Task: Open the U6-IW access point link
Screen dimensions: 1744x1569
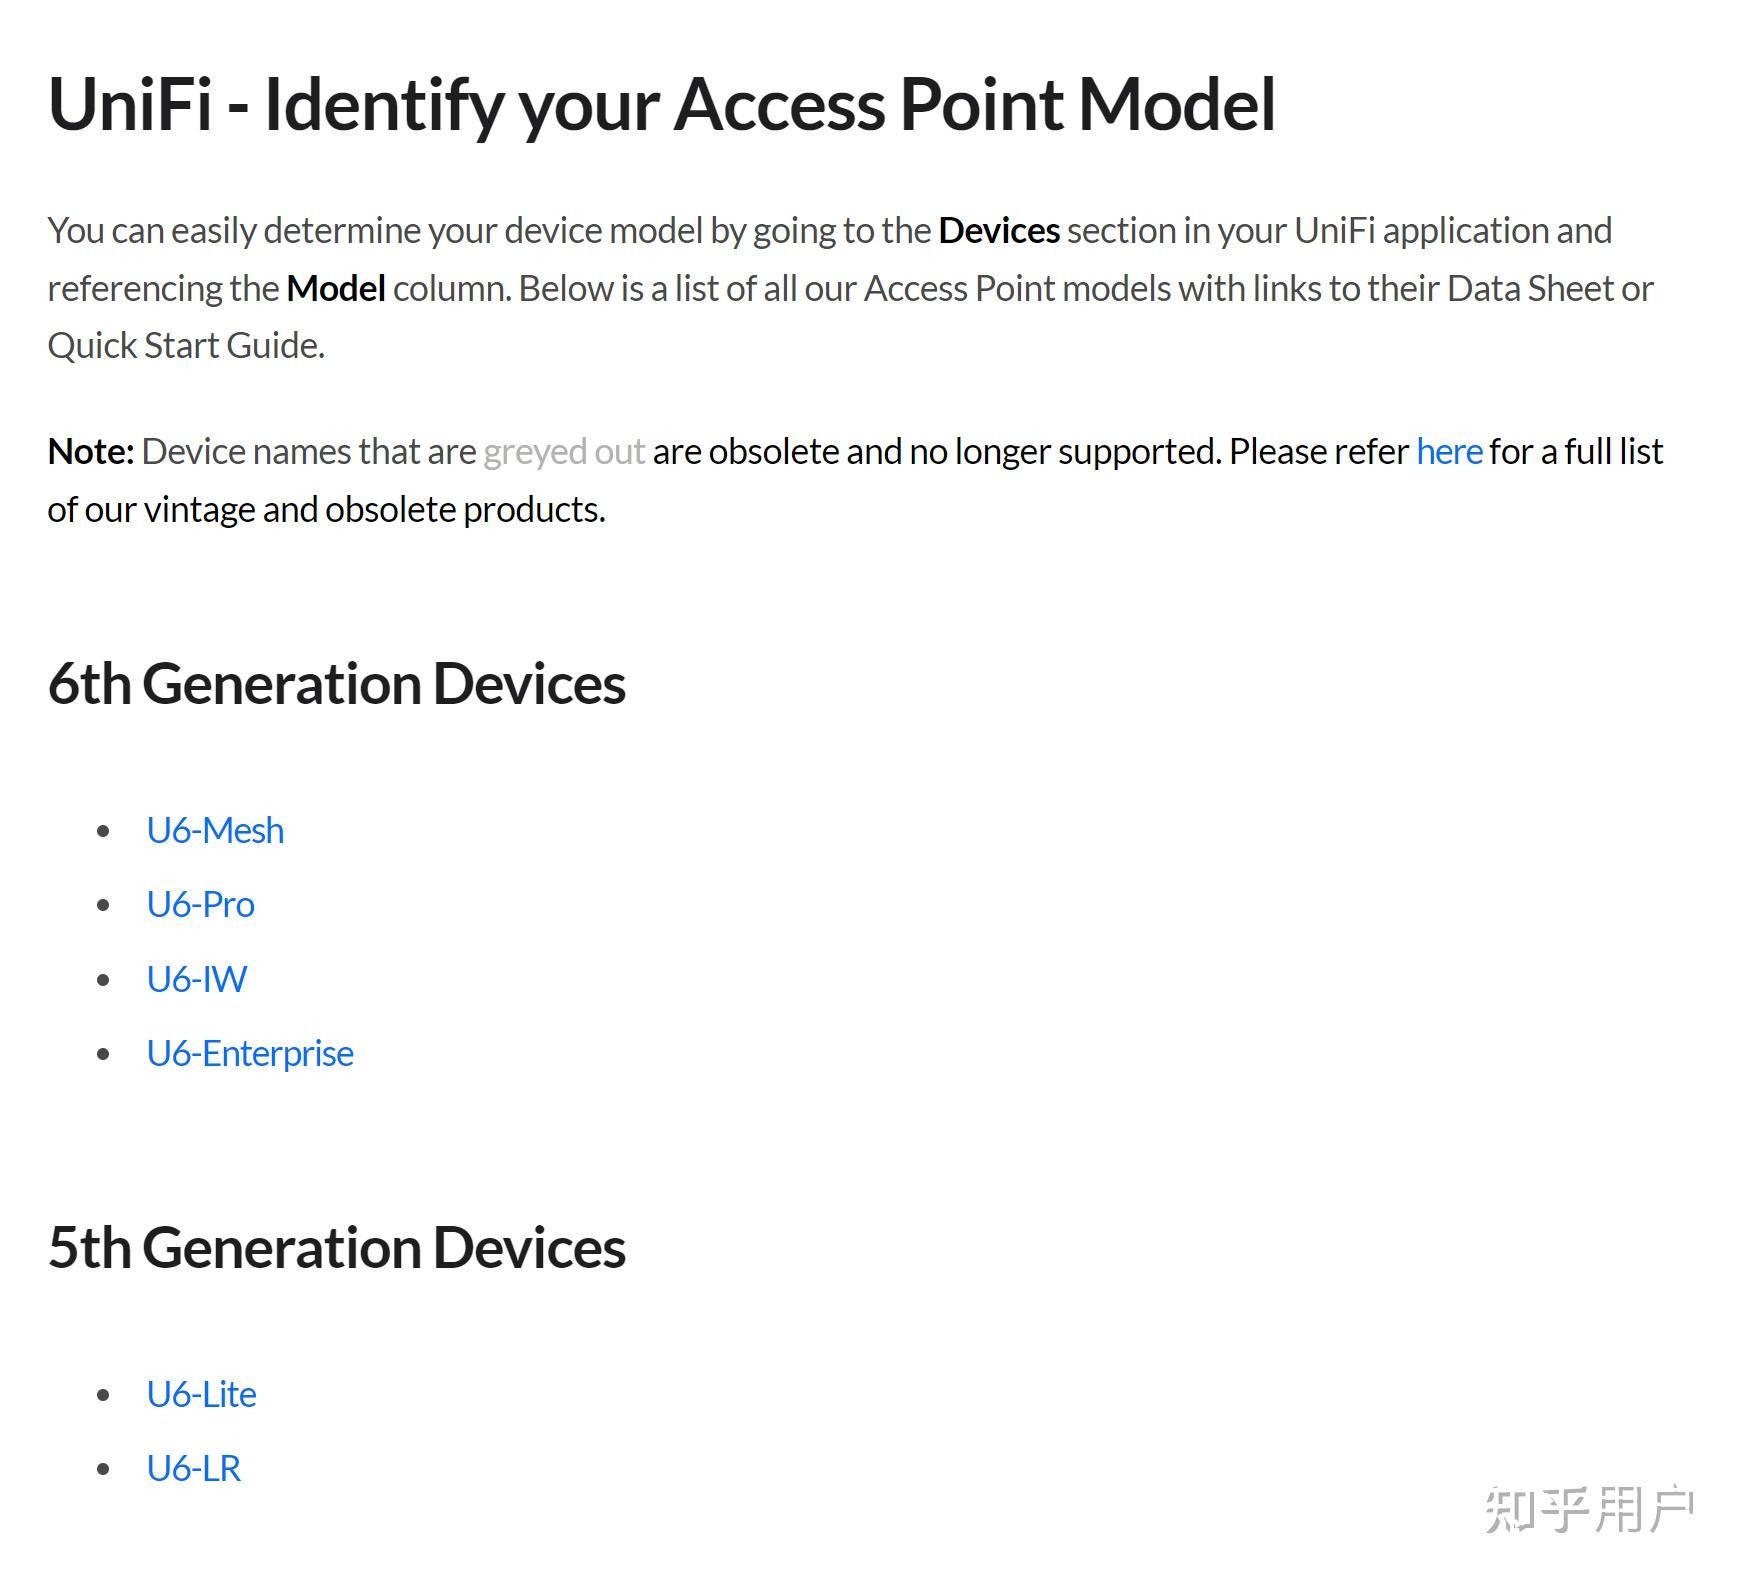Action: 196,979
